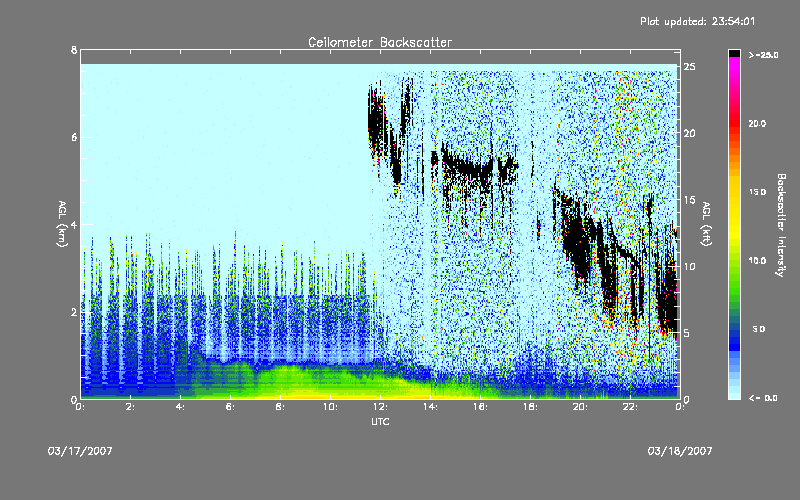Viewport: 800px width, 500px height.
Task: Click the 2 km tick label
Action: click(x=74, y=312)
